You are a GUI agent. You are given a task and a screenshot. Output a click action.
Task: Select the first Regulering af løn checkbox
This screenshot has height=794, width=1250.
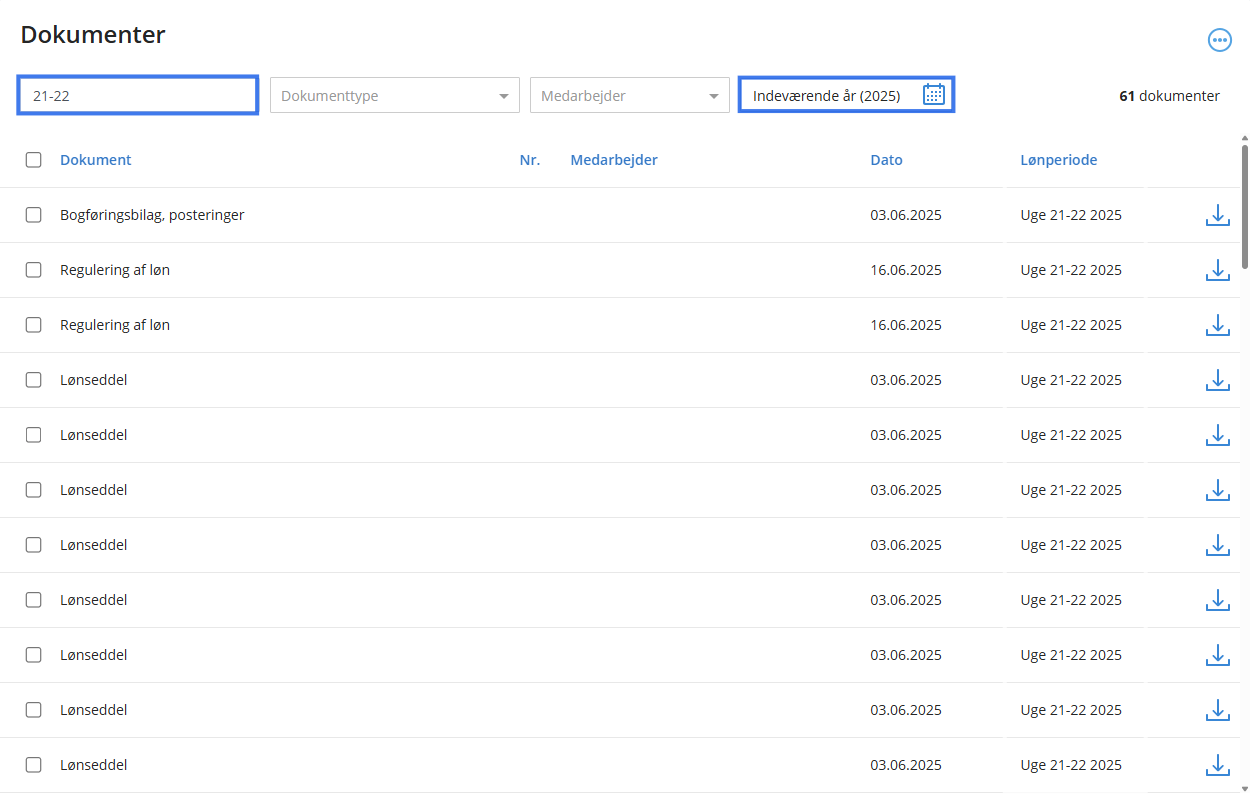click(34, 270)
